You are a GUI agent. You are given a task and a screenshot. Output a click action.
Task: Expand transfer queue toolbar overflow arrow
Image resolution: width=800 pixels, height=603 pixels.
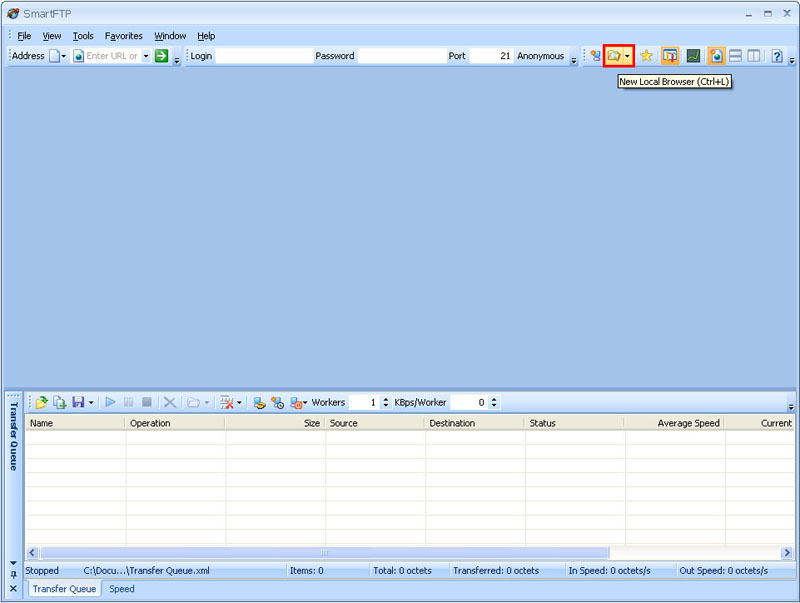point(791,407)
